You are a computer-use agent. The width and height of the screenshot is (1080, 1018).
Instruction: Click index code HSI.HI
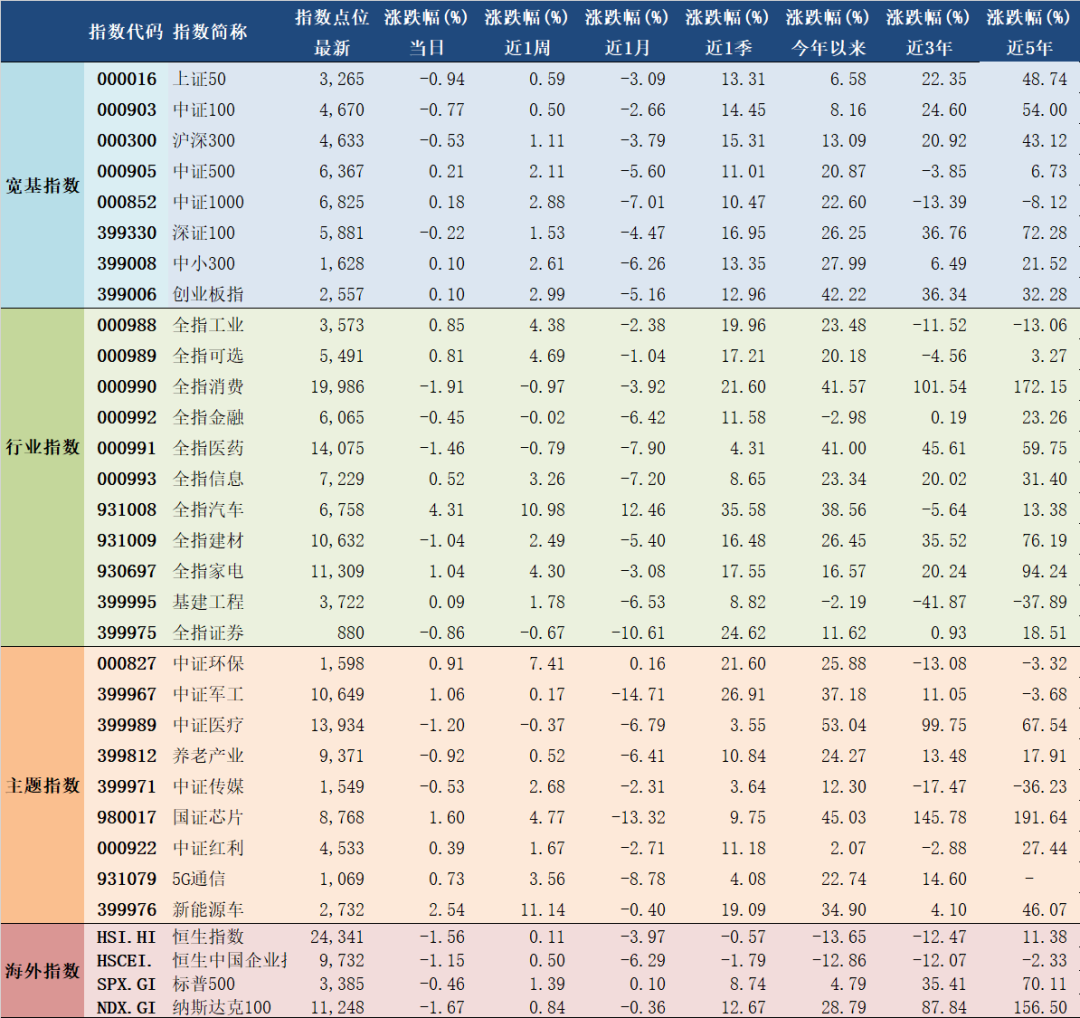(x=126, y=937)
